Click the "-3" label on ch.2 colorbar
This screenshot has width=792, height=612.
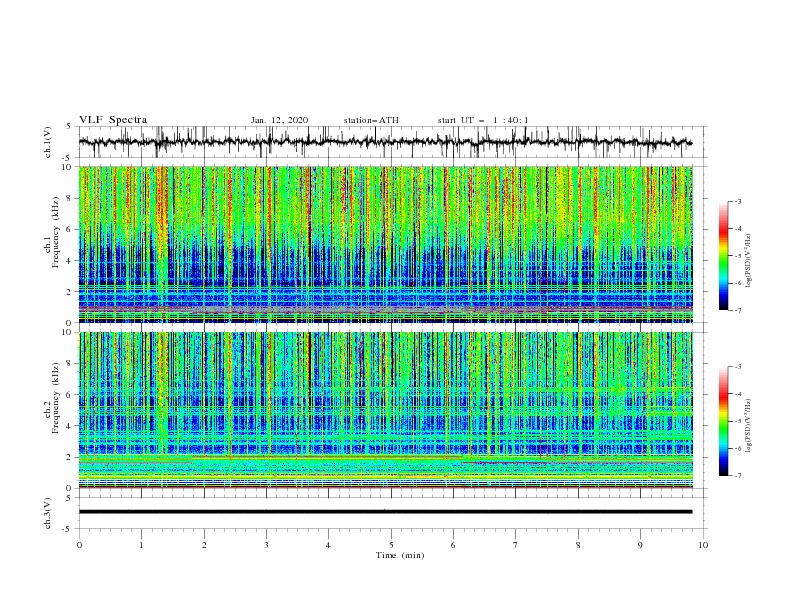pyautogui.click(x=738, y=367)
